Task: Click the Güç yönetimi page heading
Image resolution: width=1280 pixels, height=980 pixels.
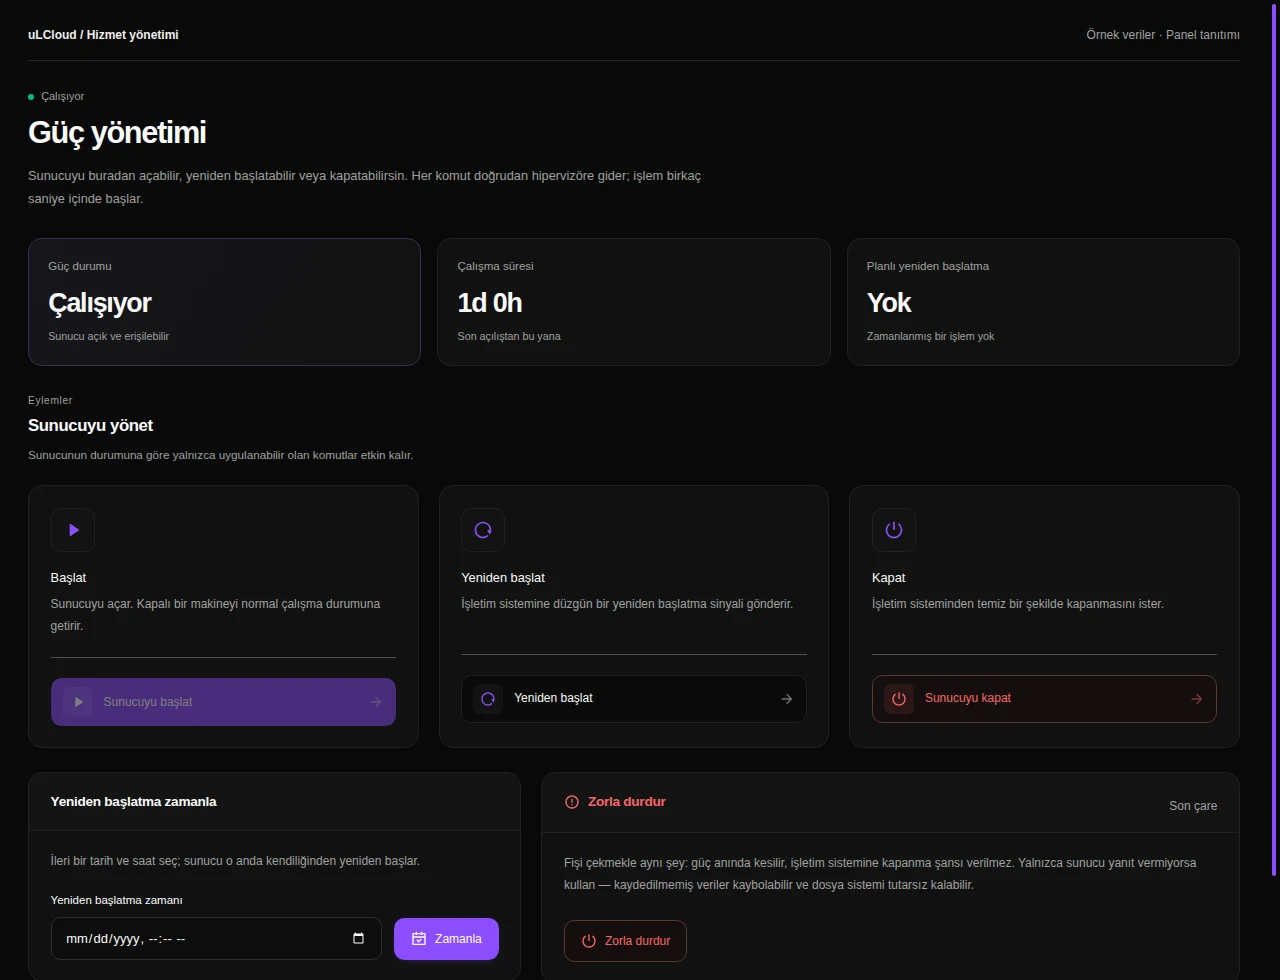Action: point(117,133)
